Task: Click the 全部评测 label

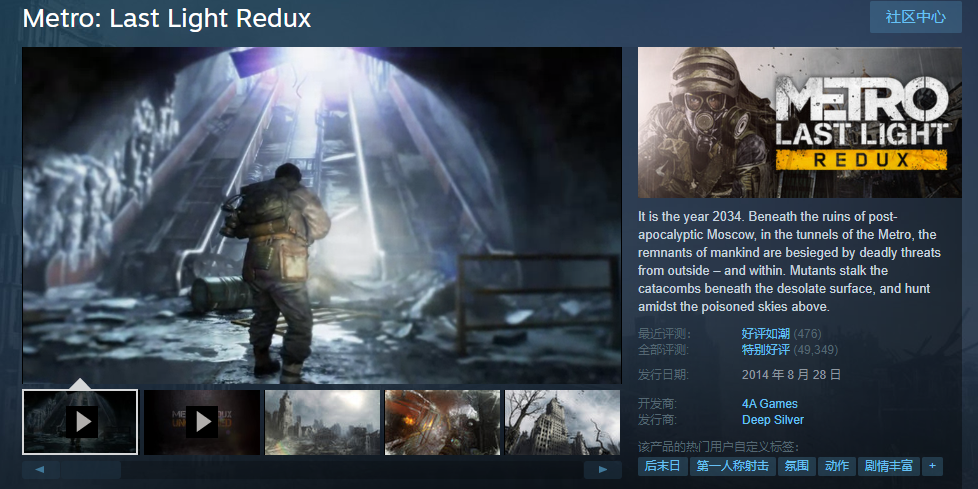Action: tap(664, 349)
